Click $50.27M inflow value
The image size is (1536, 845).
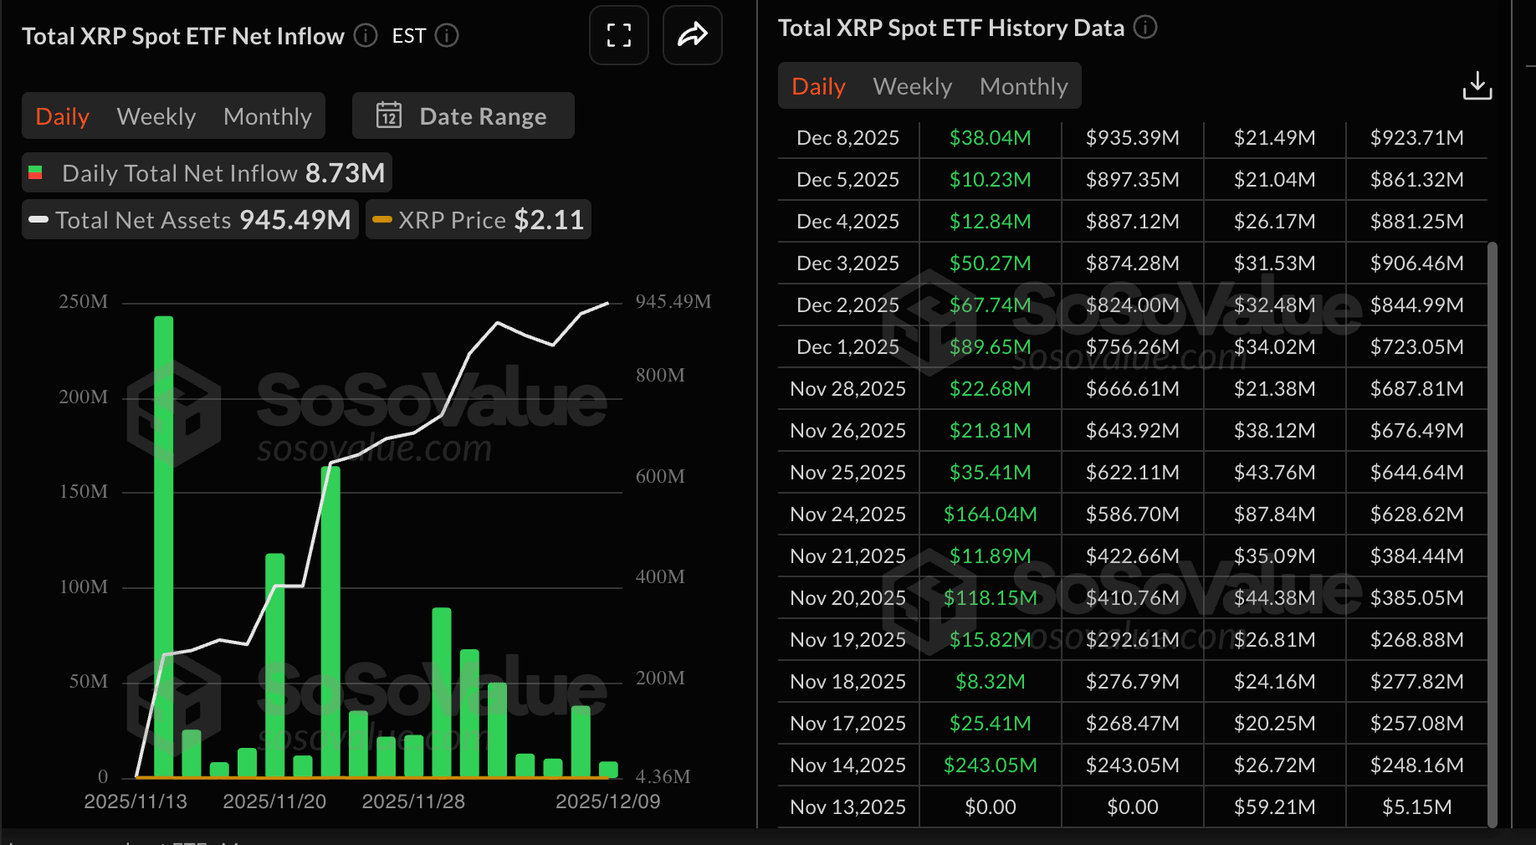click(x=990, y=264)
